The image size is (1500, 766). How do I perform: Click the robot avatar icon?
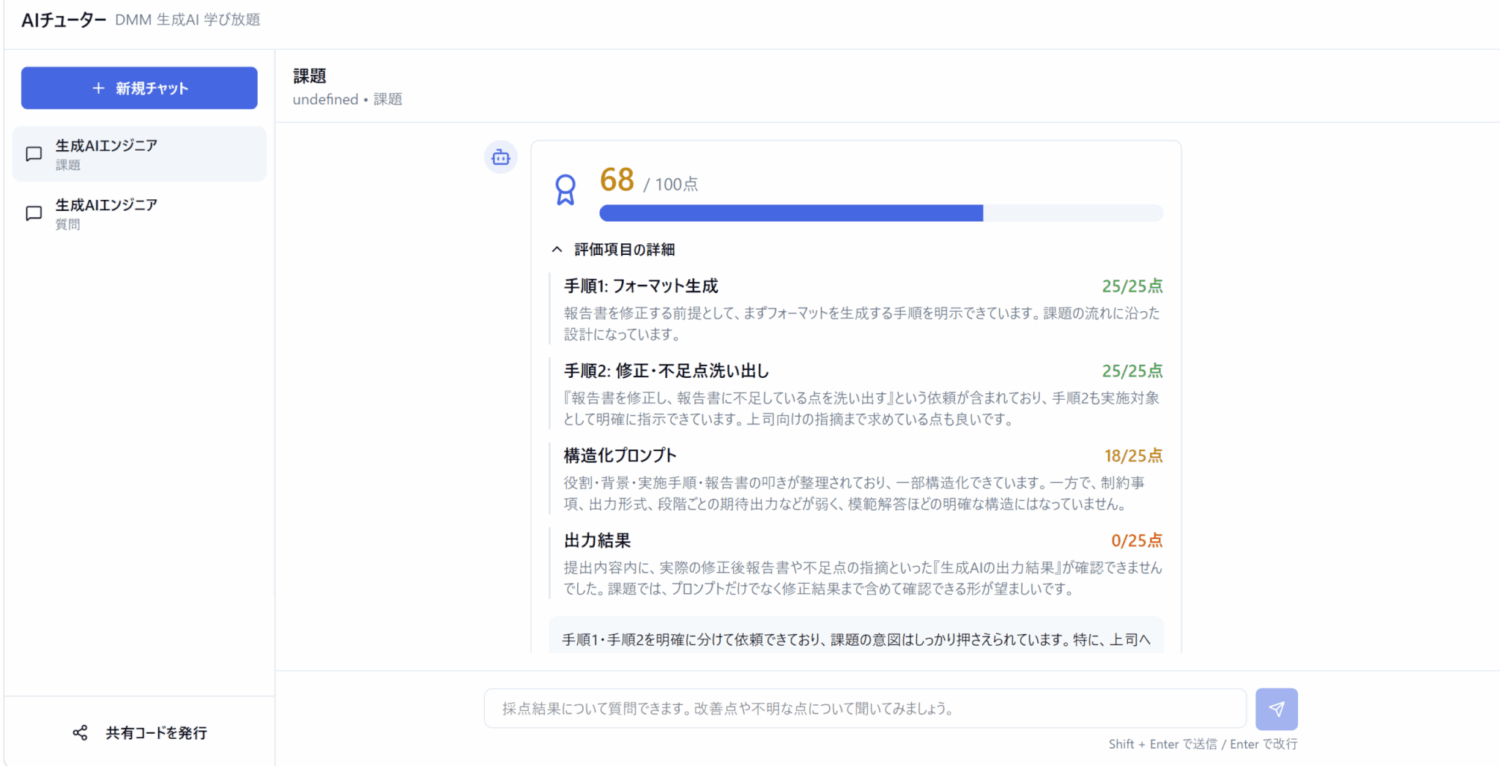(x=501, y=157)
